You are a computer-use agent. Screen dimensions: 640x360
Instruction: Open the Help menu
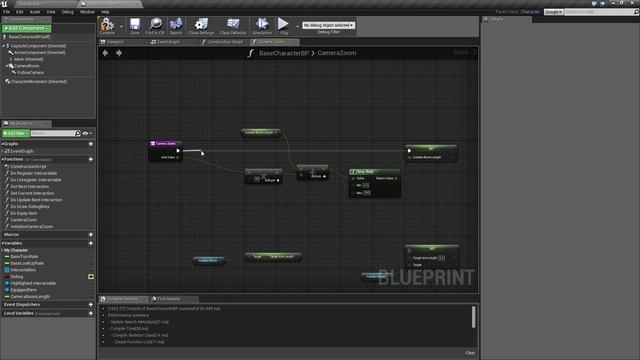[x=105, y=12]
